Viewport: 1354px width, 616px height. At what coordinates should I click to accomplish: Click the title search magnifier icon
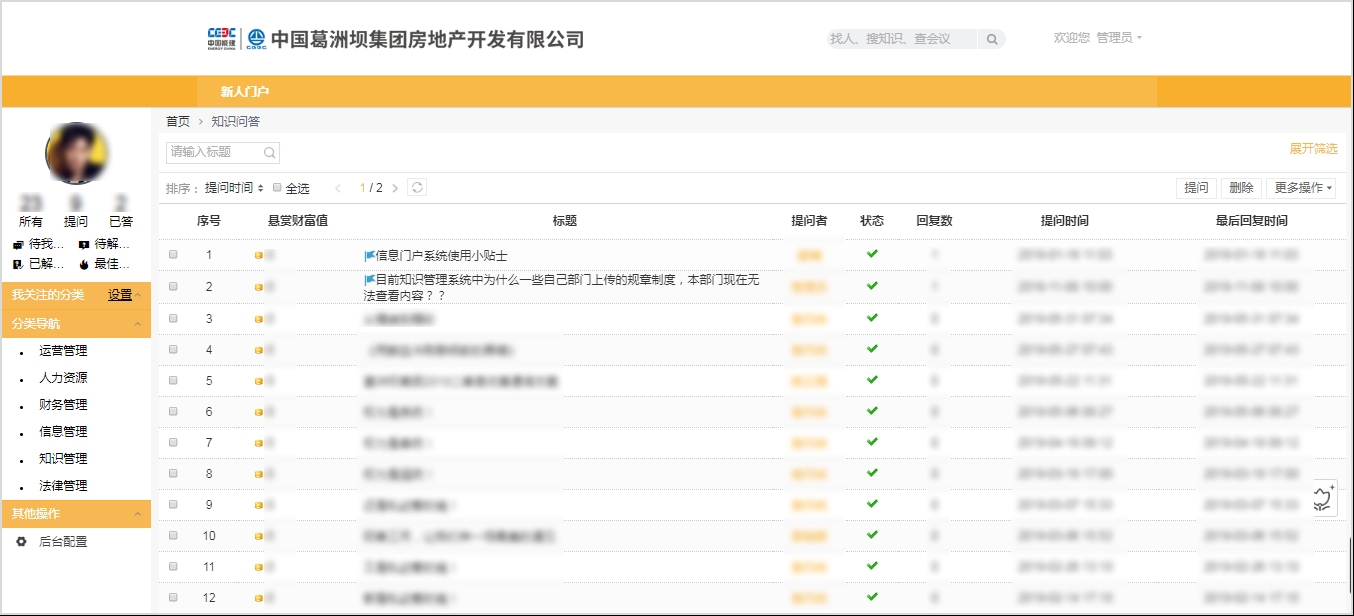pos(269,153)
